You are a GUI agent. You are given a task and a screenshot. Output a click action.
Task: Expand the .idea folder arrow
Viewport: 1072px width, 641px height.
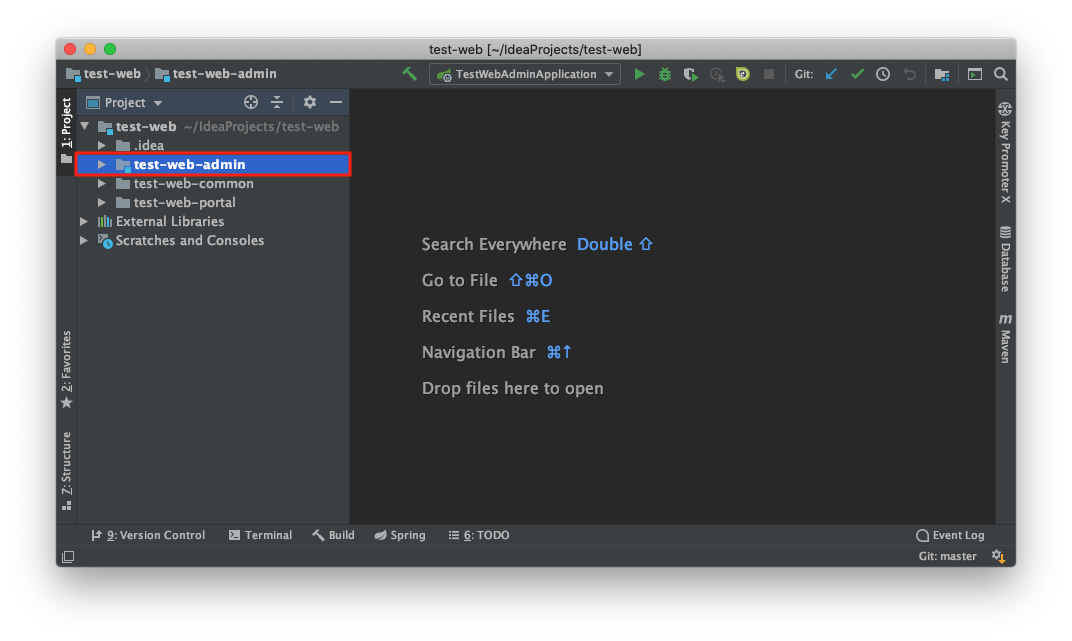coord(102,145)
